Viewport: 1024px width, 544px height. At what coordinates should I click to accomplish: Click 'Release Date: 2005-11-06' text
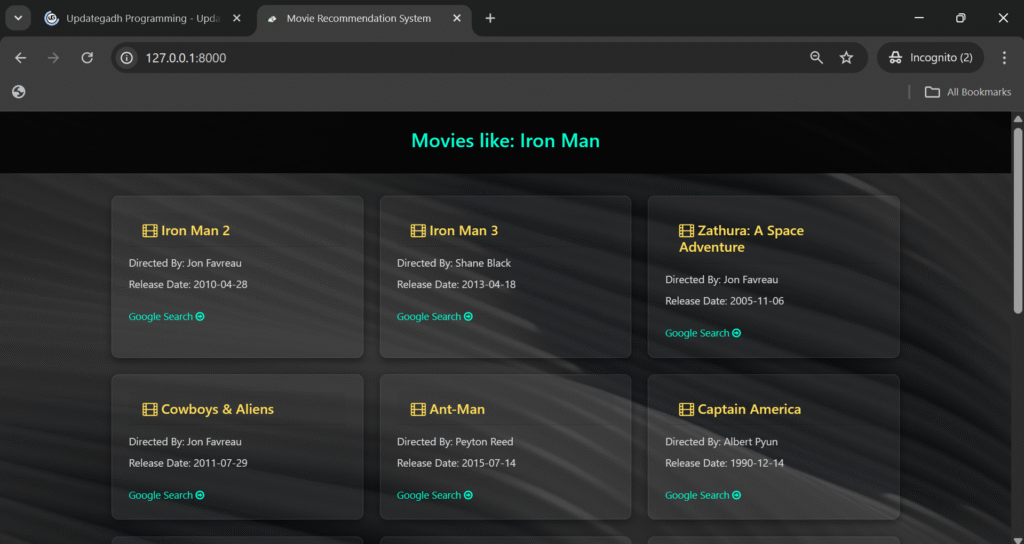pos(725,301)
